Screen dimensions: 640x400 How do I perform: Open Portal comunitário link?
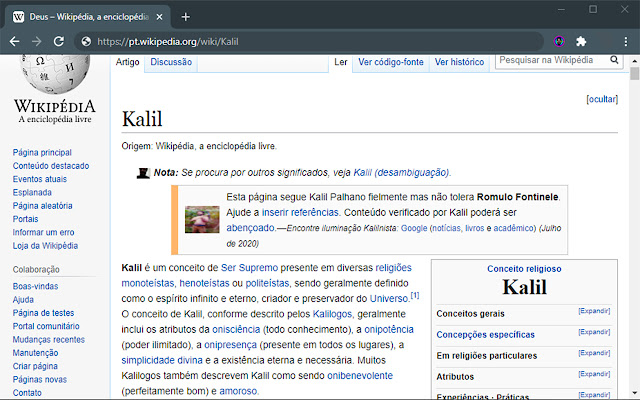[x=46, y=326]
